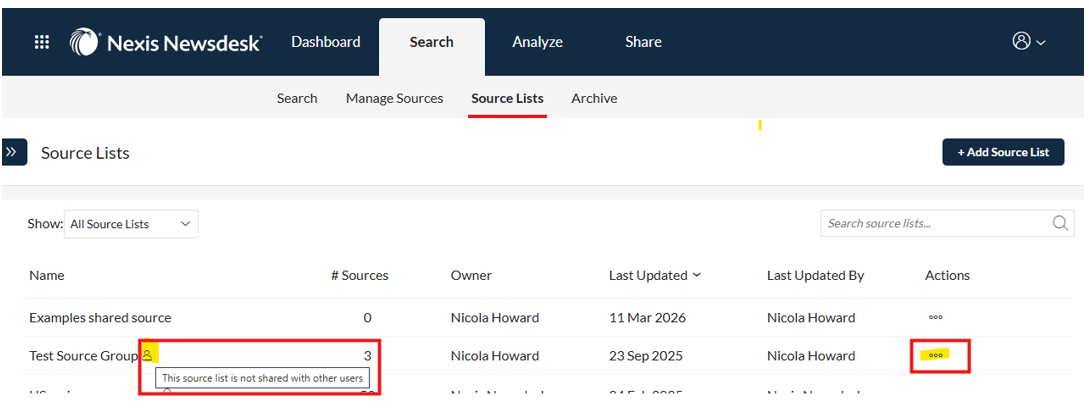Open actions menu for Test Source Group
The height and width of the screenshot is (415, 1089).
coord(936,356)
